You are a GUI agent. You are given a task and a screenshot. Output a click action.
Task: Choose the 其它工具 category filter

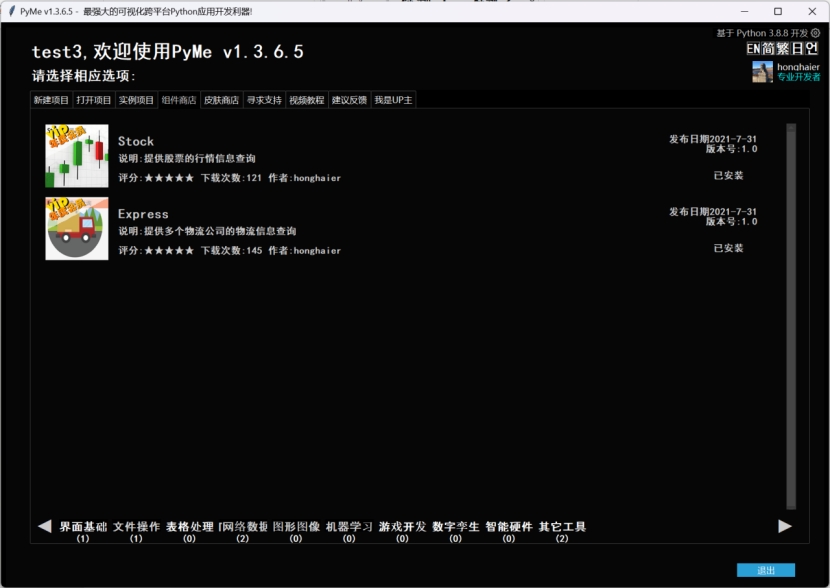pyautogui.click(x=562, y=527)
